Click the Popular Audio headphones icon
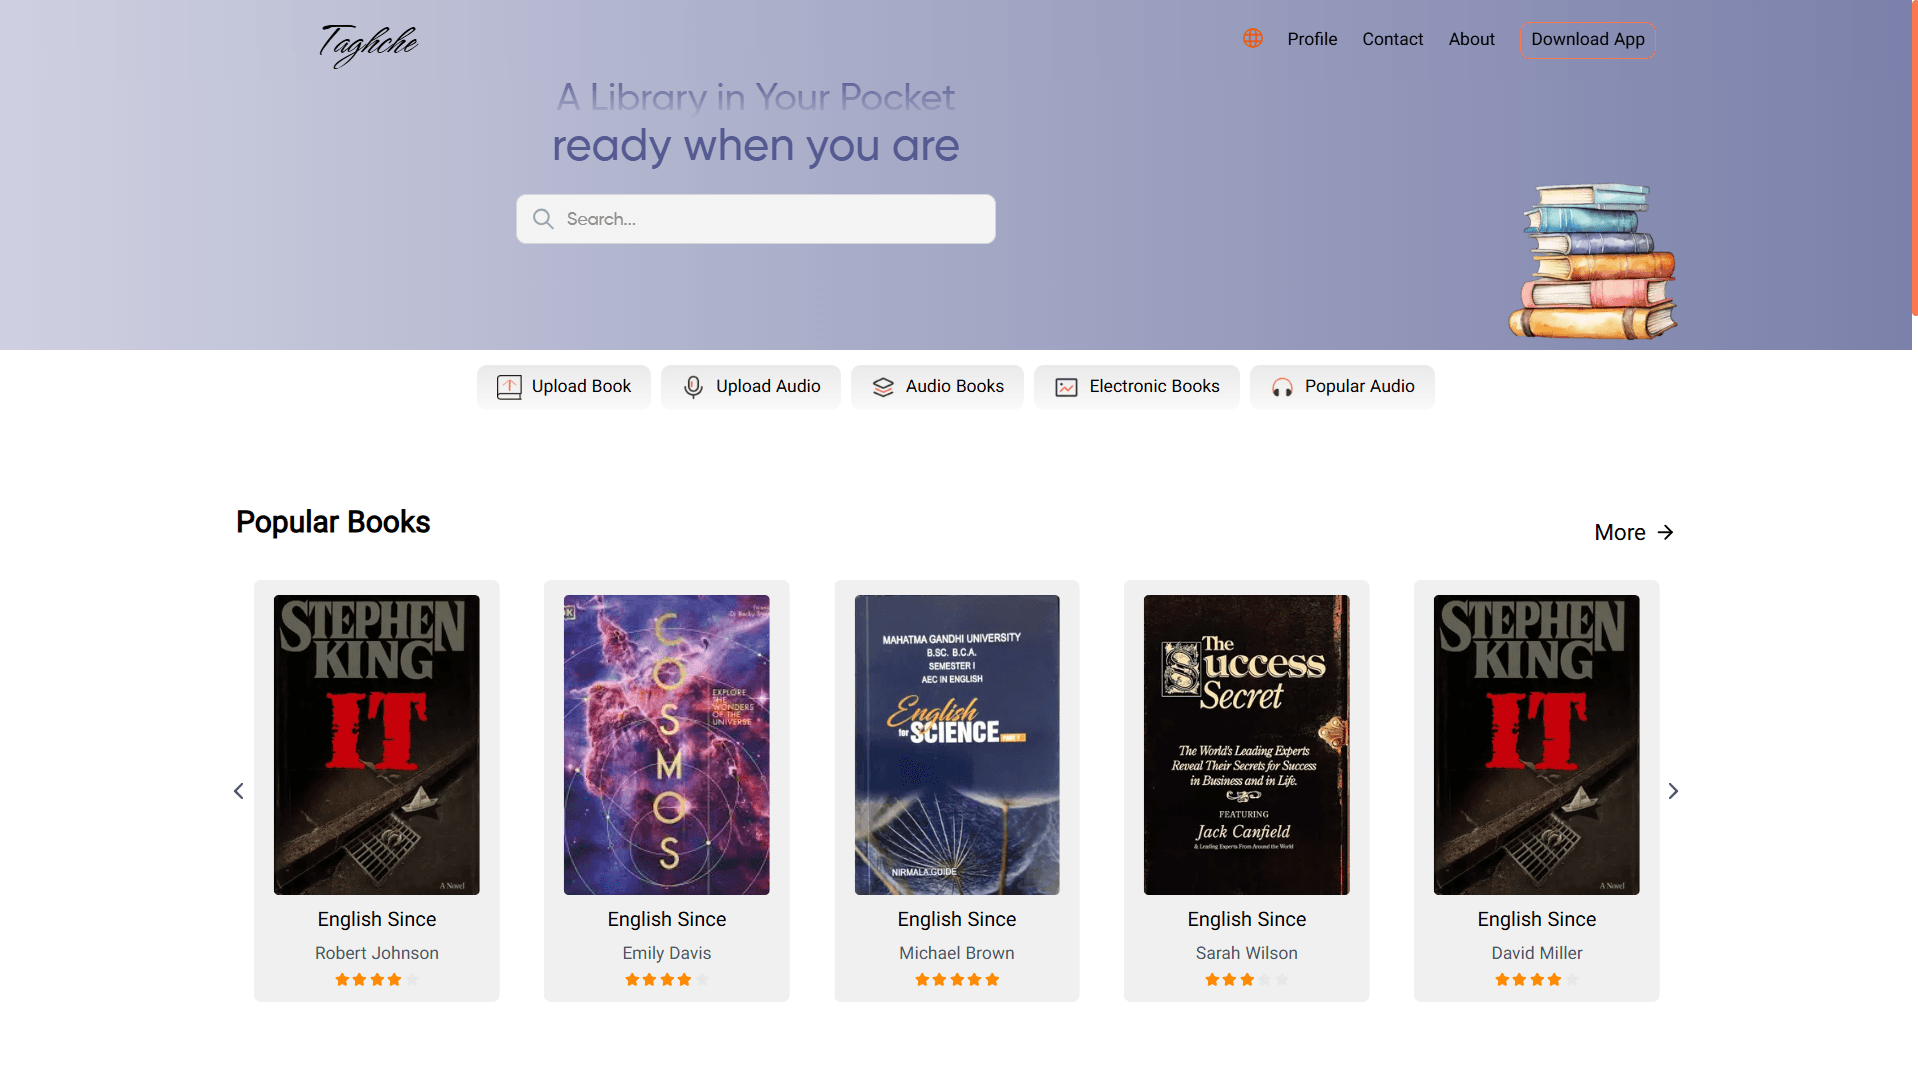The height and width of the screenshot is (1078, 1918). coord(1282,387)
